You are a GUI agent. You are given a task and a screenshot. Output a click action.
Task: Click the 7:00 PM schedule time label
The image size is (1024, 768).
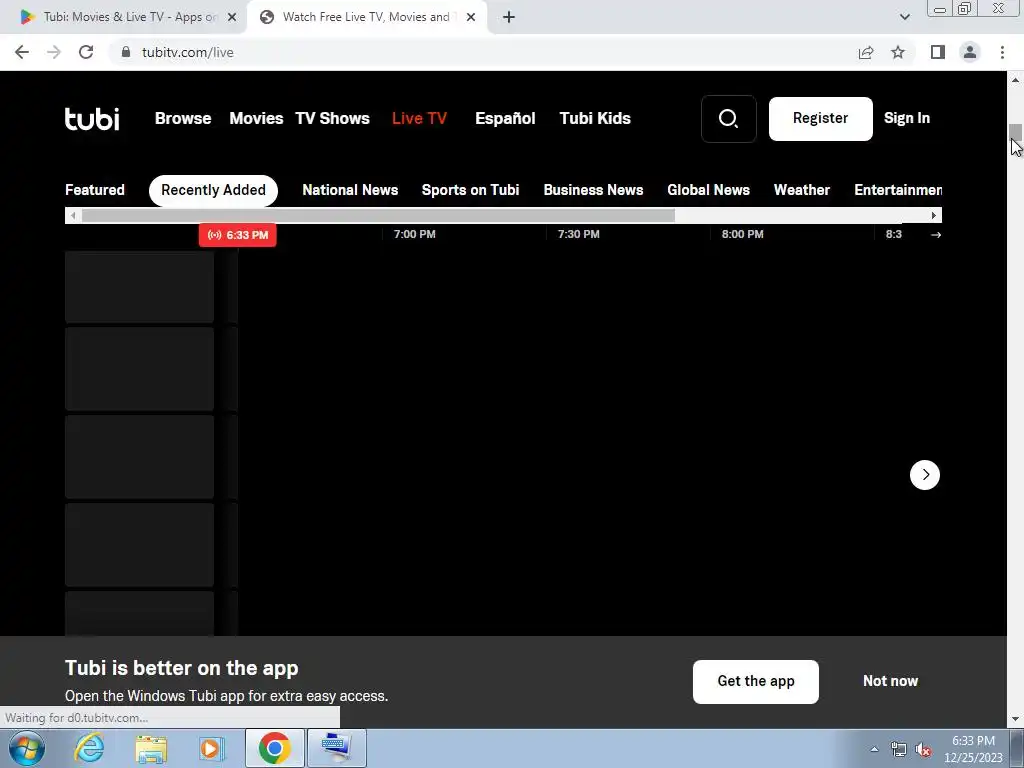[x=415, y=234]
